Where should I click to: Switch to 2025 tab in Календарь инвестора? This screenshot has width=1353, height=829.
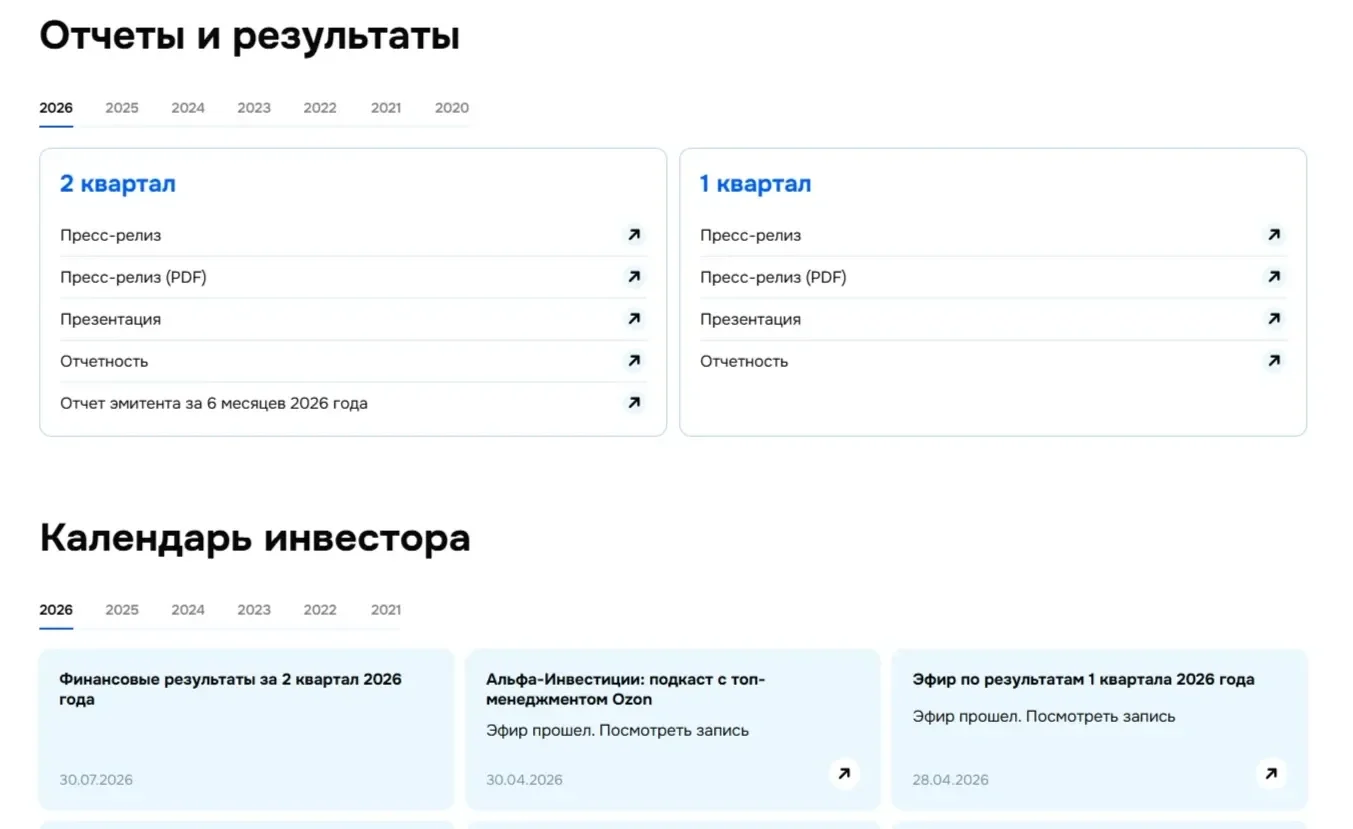(122, 610)
